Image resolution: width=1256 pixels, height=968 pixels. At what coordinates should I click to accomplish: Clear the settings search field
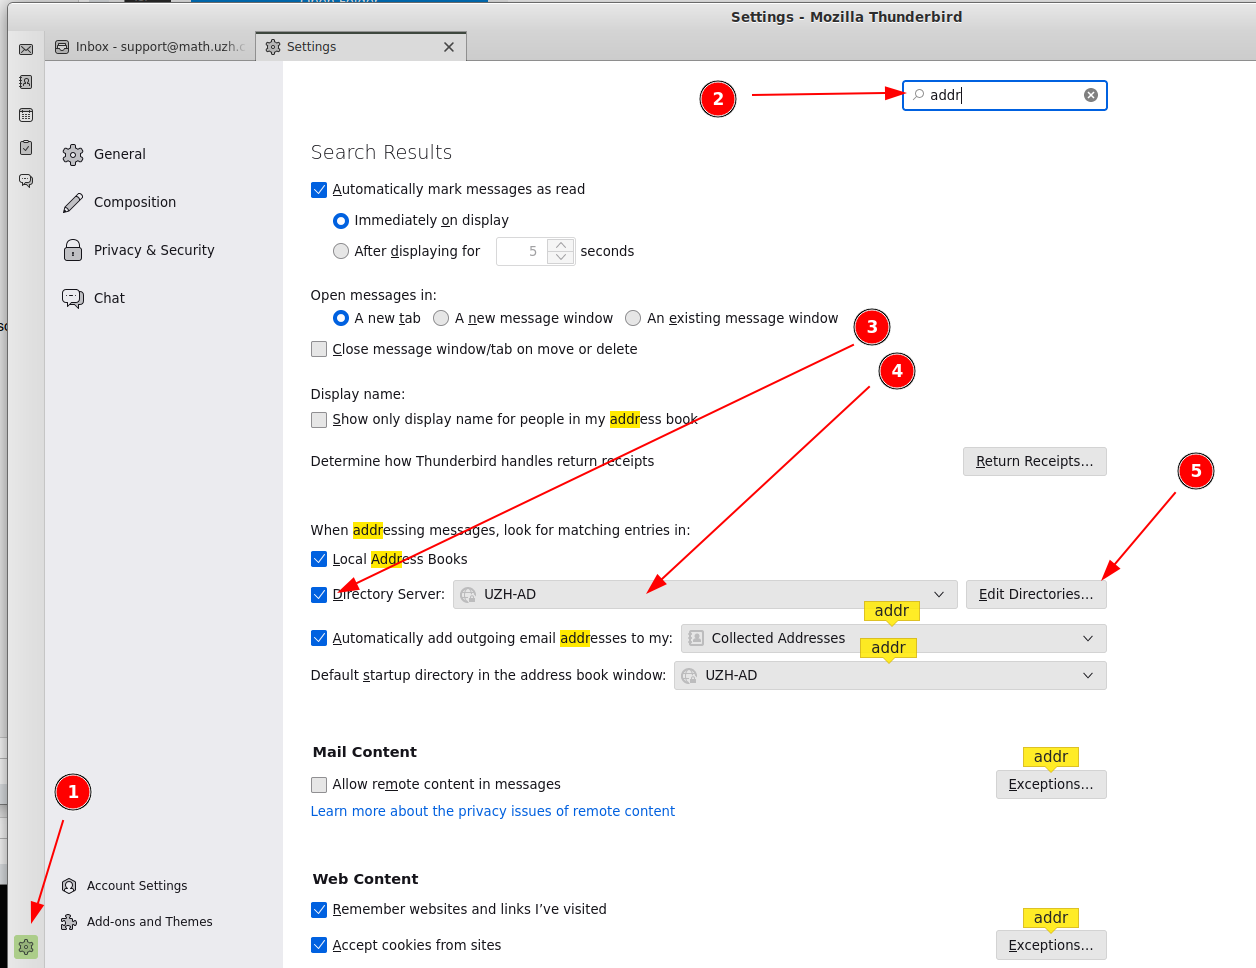(x=1090, y=95)
